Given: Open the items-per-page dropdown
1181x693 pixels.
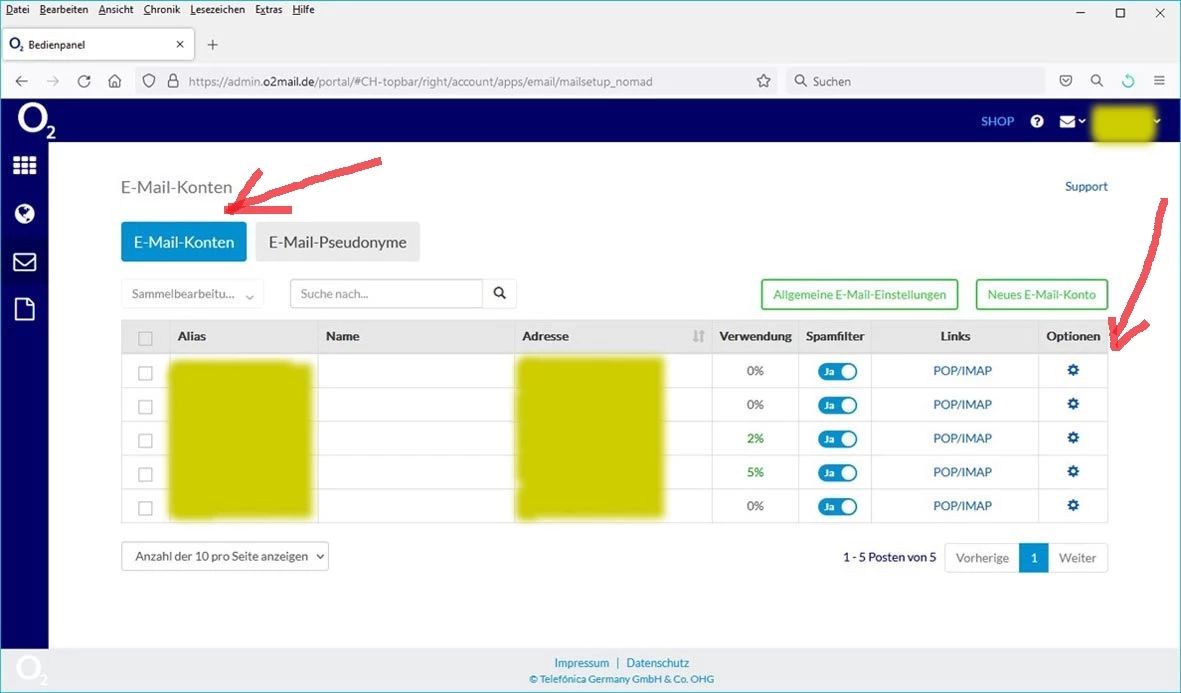Looking at the screenshot, I should 224,557.
